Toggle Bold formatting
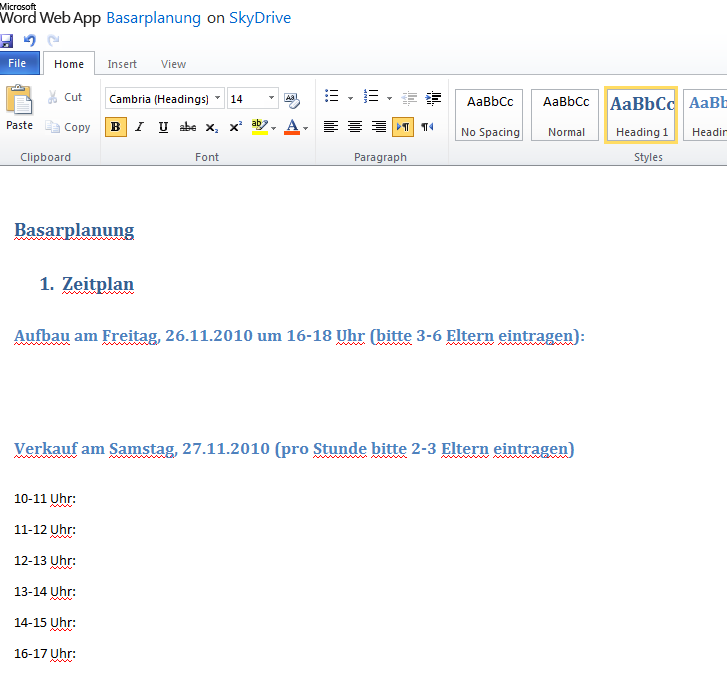The width and height of the screenshot is (727, 680). pos(116,127)
